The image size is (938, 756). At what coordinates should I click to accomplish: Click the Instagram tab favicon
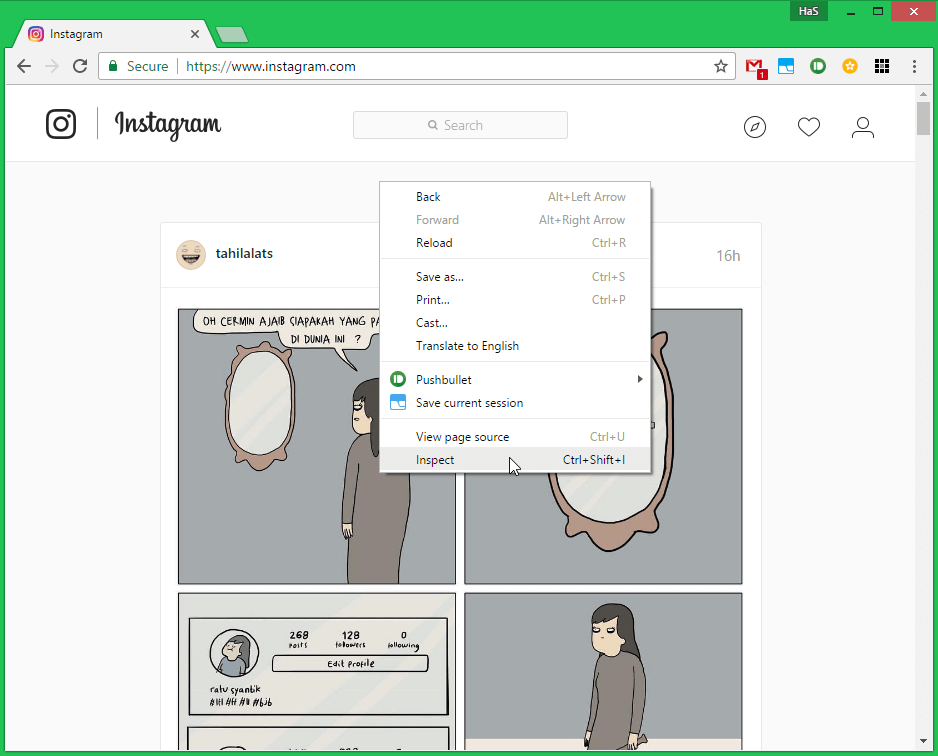tap(36, 34)
